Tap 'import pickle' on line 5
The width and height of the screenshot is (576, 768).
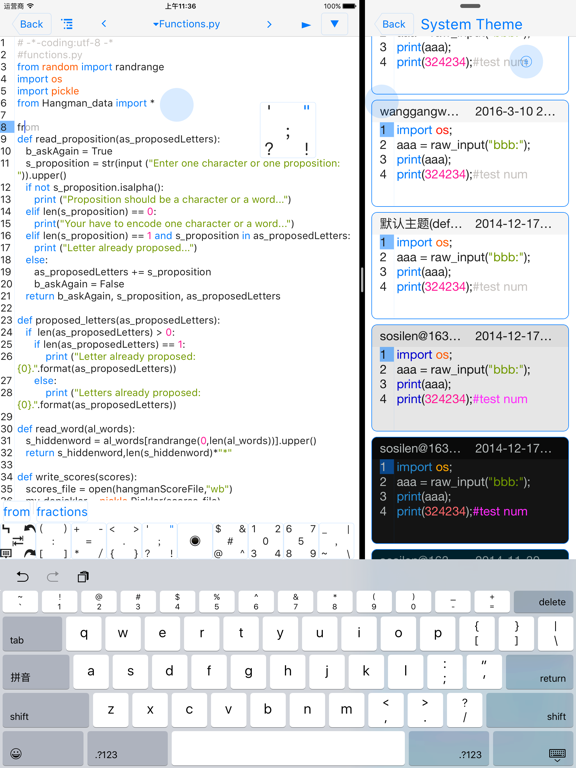click(x=48, y=91)
